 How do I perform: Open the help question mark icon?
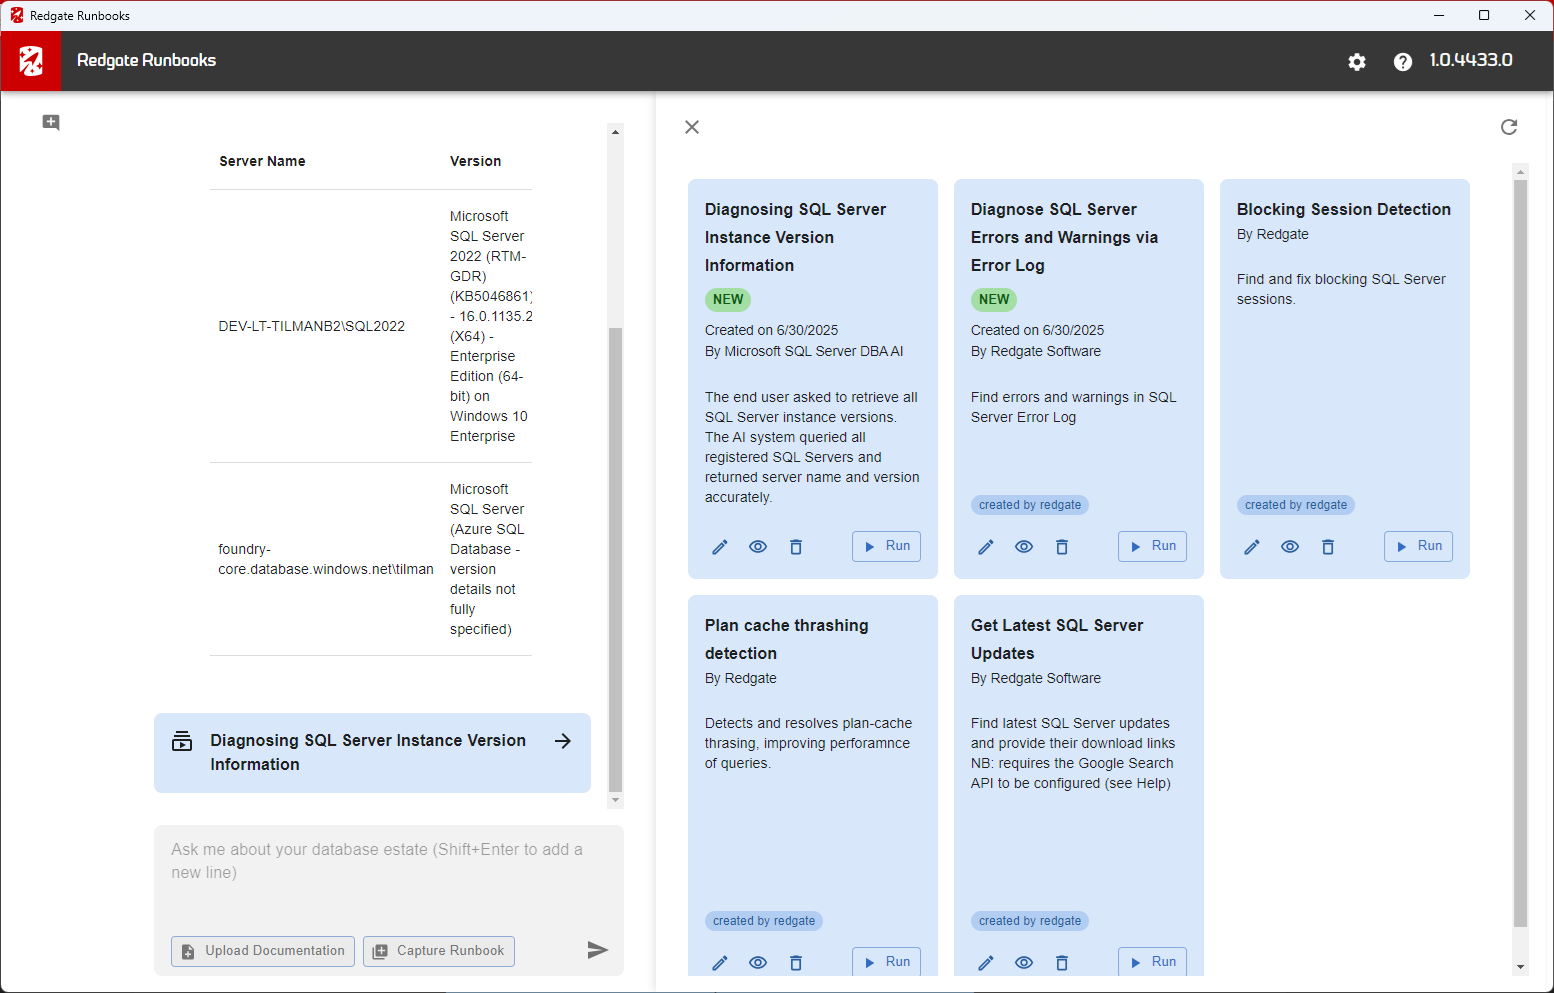click(1402, 62)
